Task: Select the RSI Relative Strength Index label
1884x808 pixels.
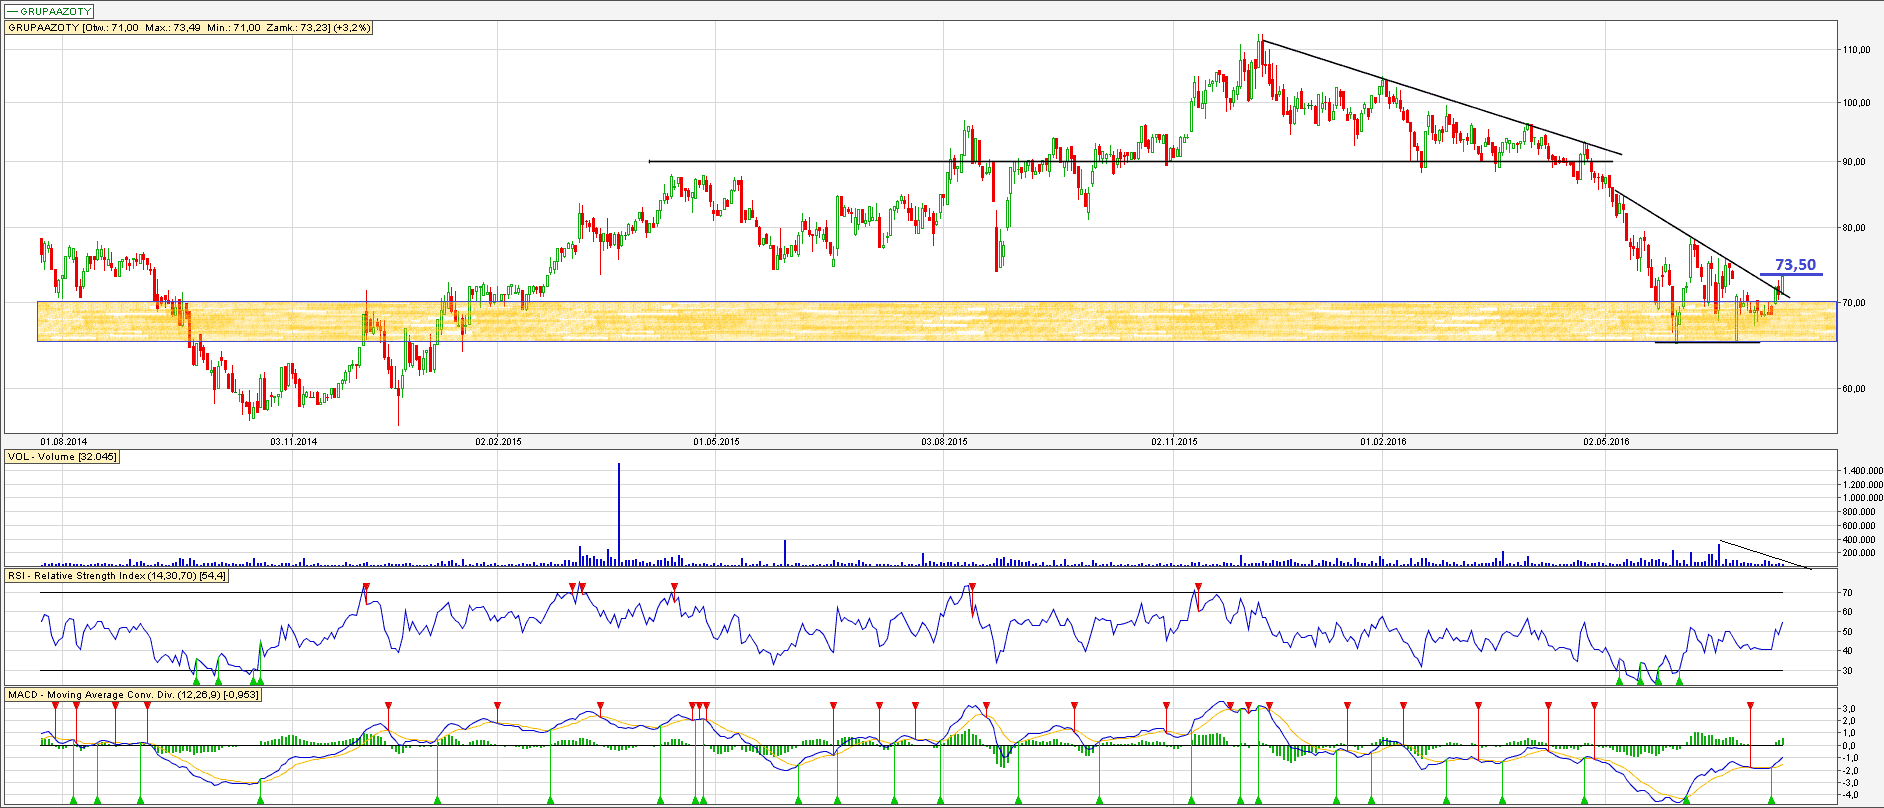Action: 117,576
